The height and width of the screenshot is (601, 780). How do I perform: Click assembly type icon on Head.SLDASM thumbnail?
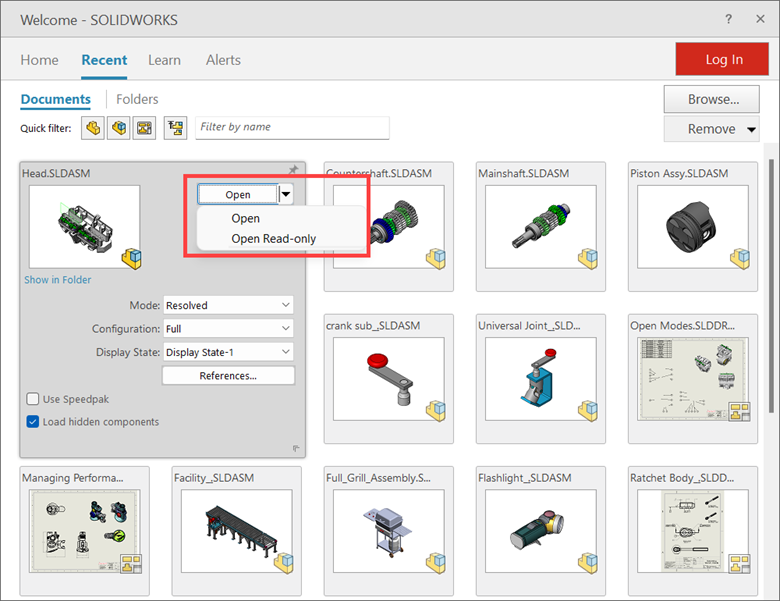click(x=132, y=258)
